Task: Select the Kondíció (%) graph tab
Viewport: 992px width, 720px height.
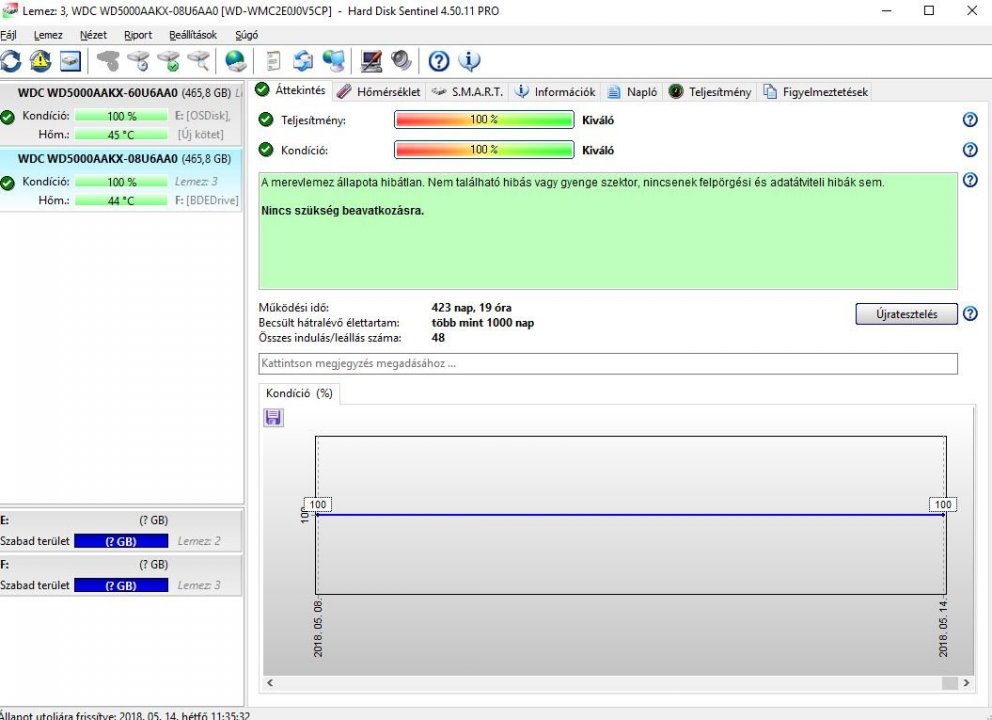Action: pos(299,394)
